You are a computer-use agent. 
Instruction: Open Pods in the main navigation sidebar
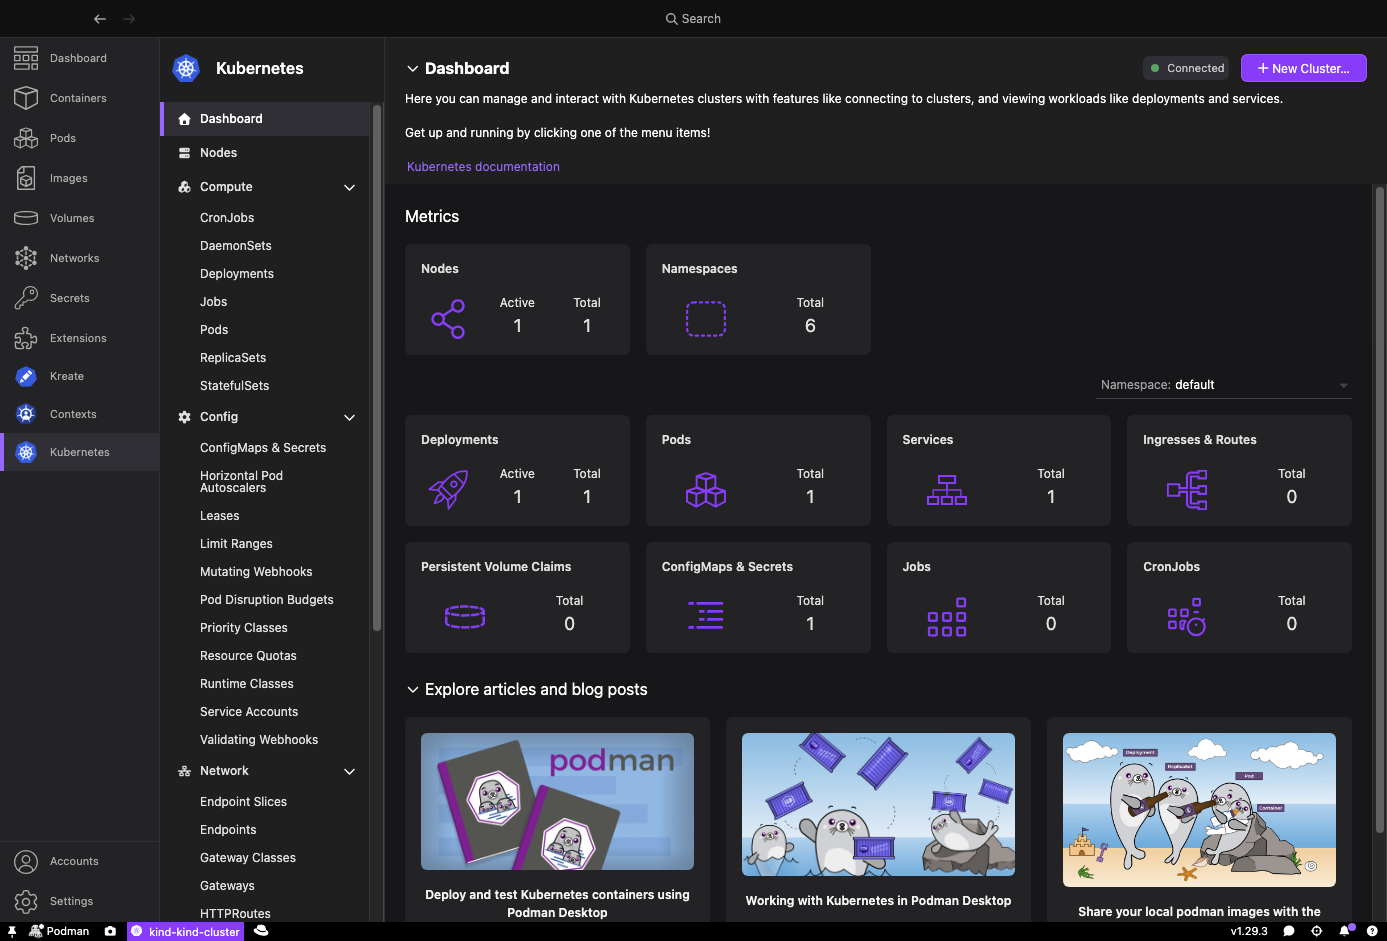(79, 138)
